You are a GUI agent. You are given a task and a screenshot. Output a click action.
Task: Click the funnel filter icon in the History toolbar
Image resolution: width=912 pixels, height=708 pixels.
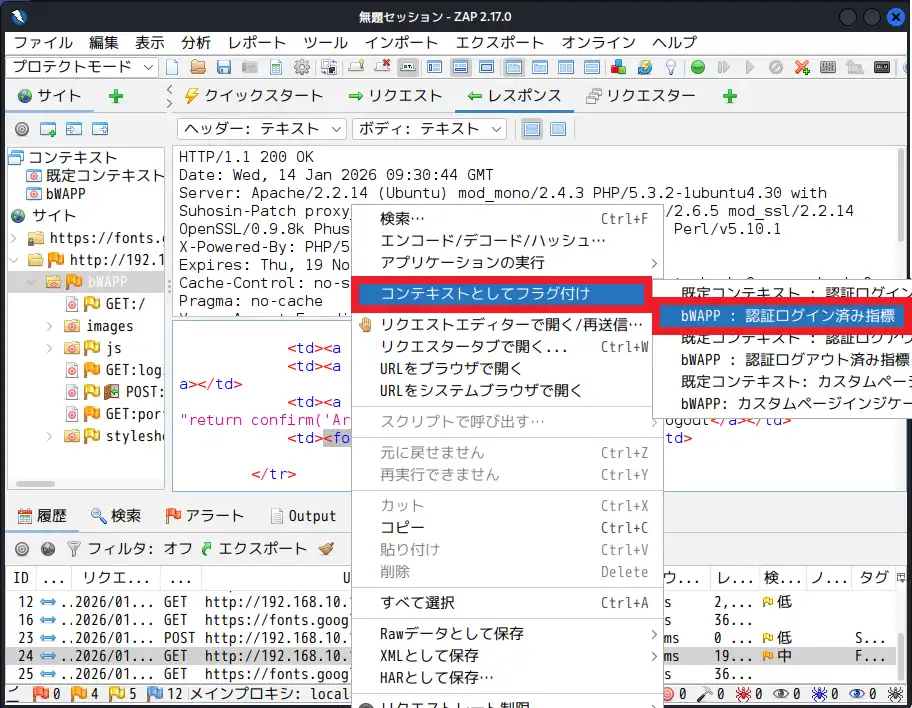[73, 551]
